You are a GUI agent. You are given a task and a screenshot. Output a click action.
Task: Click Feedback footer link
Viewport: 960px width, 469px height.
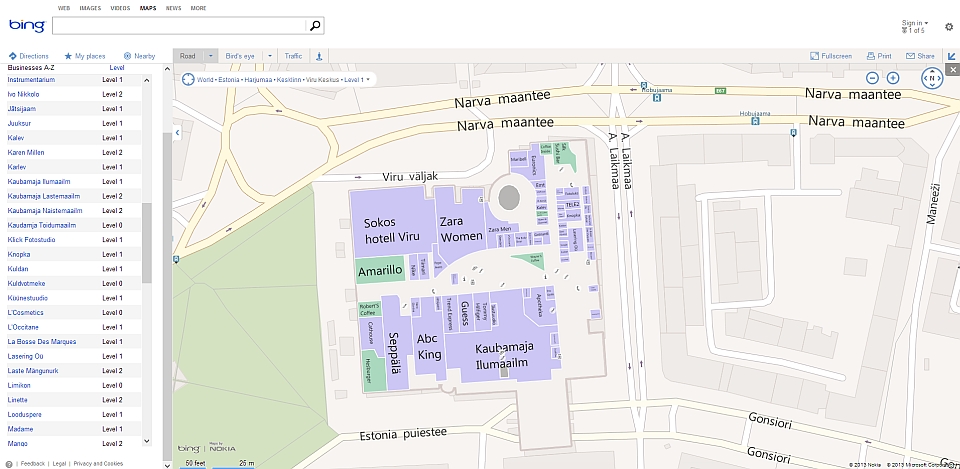[32, 463]
